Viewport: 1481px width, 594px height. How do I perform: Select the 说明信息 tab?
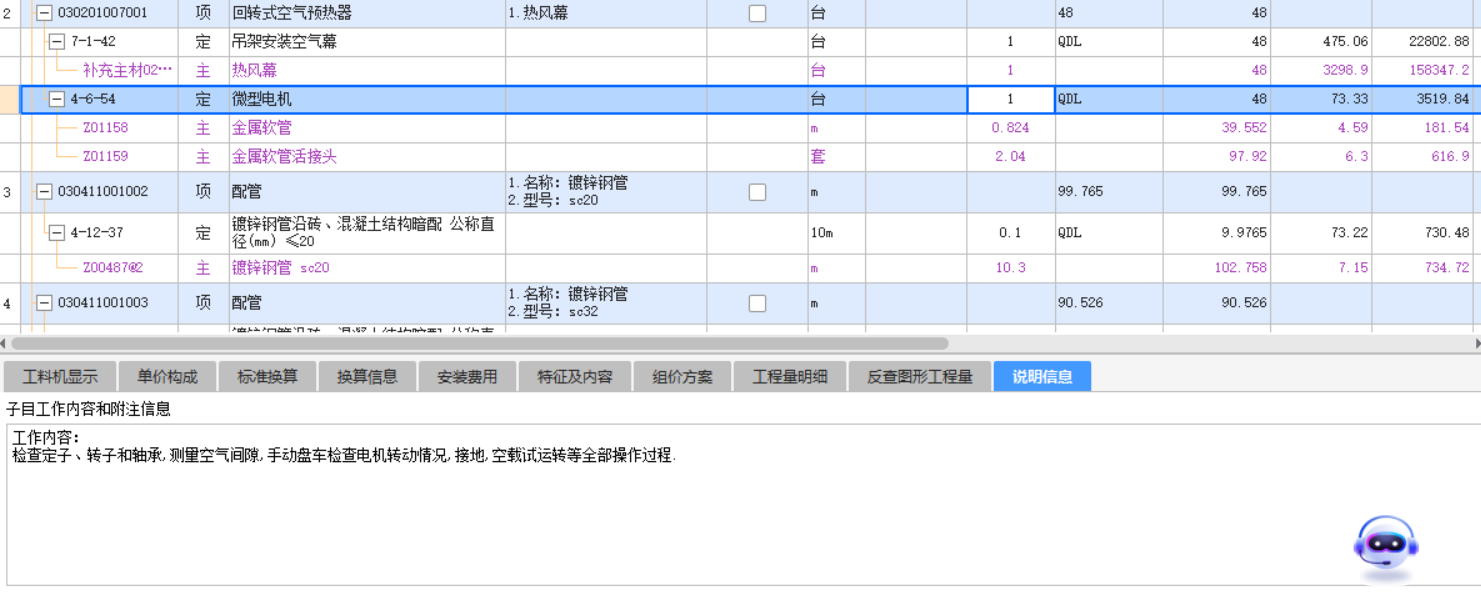point(1041,376)
